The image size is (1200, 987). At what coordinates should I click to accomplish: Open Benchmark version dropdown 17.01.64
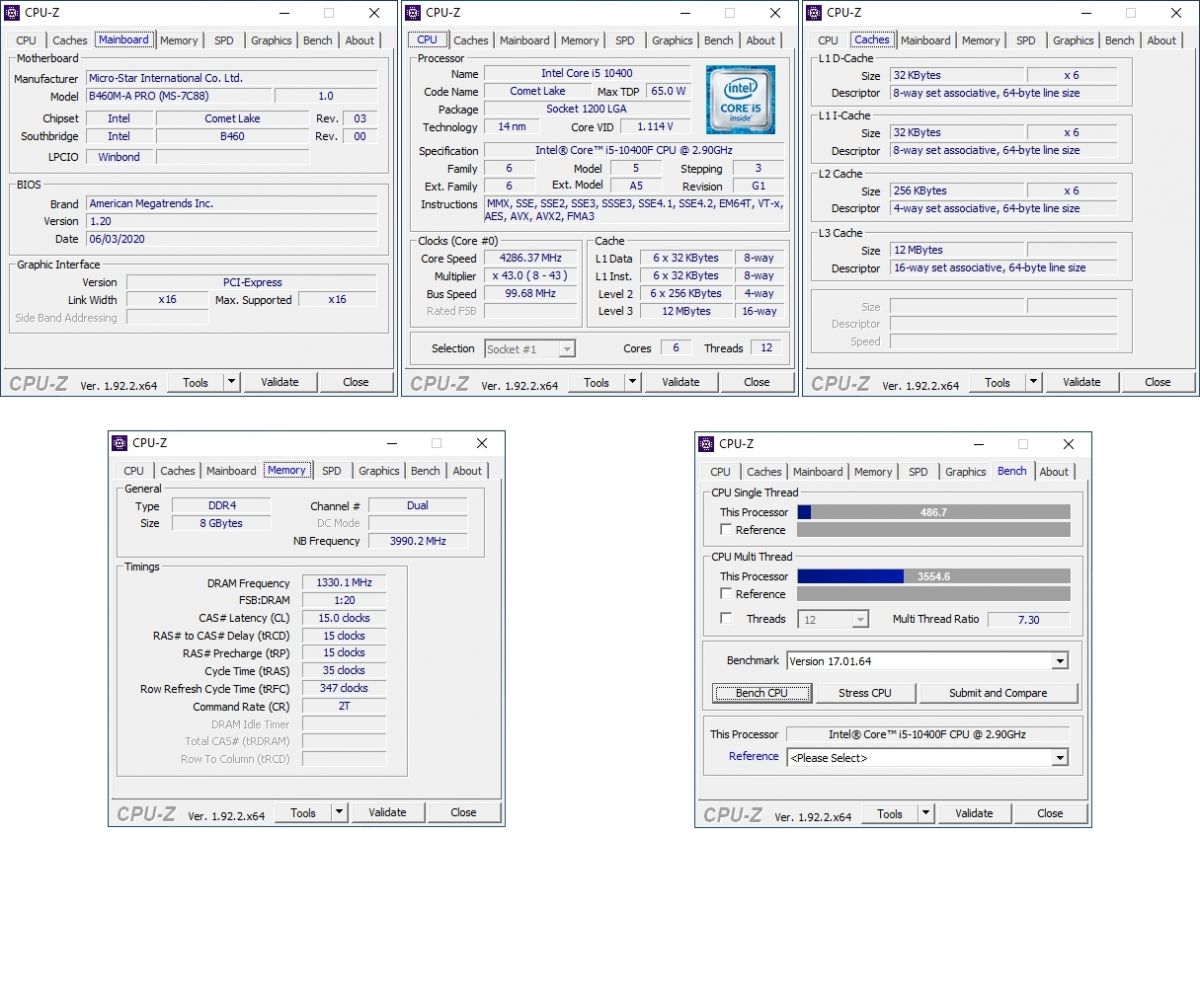(x=927, y=661)
